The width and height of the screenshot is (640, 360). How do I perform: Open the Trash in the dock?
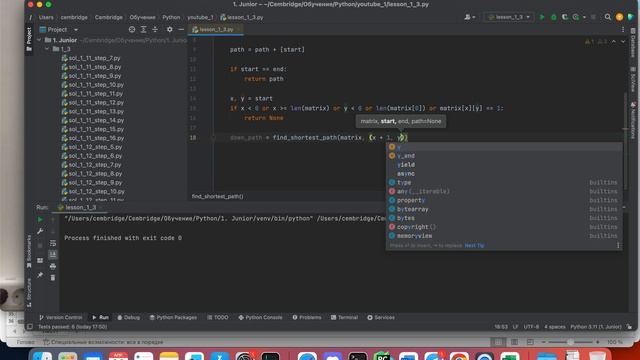pos(598,356)
